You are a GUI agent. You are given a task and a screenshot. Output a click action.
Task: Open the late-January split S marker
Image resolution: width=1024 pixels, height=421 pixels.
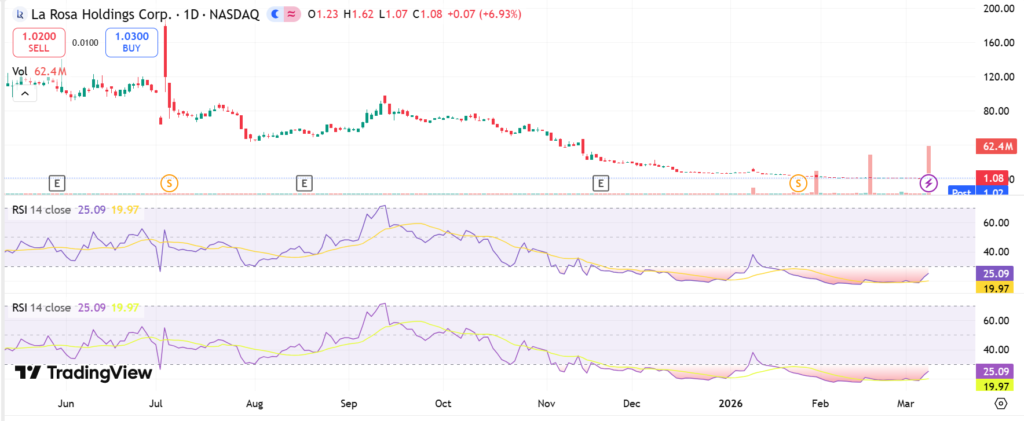click(798, 183)
